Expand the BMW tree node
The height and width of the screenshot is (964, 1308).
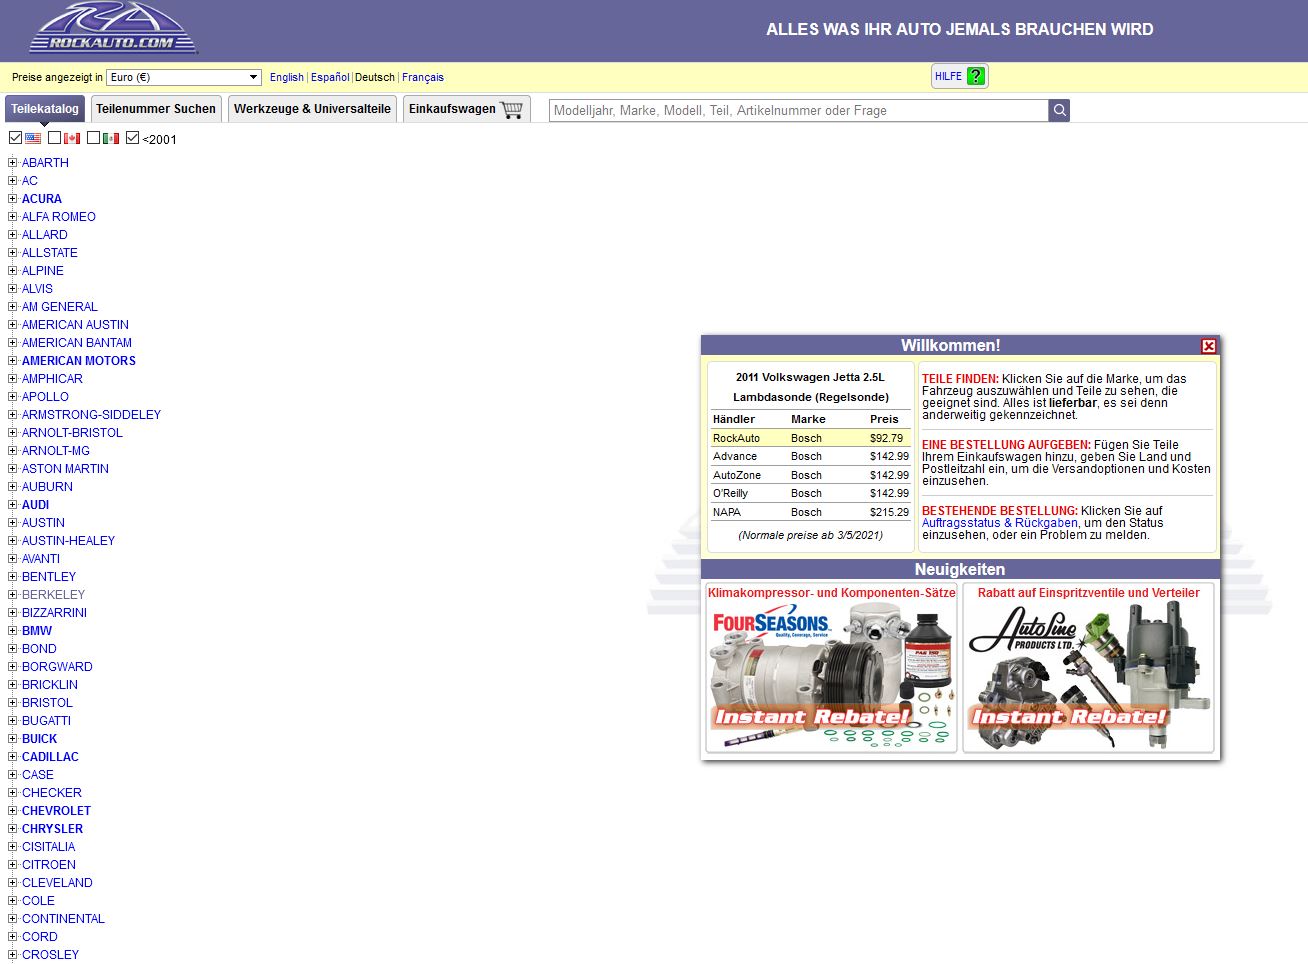click(x=13, y=630)
